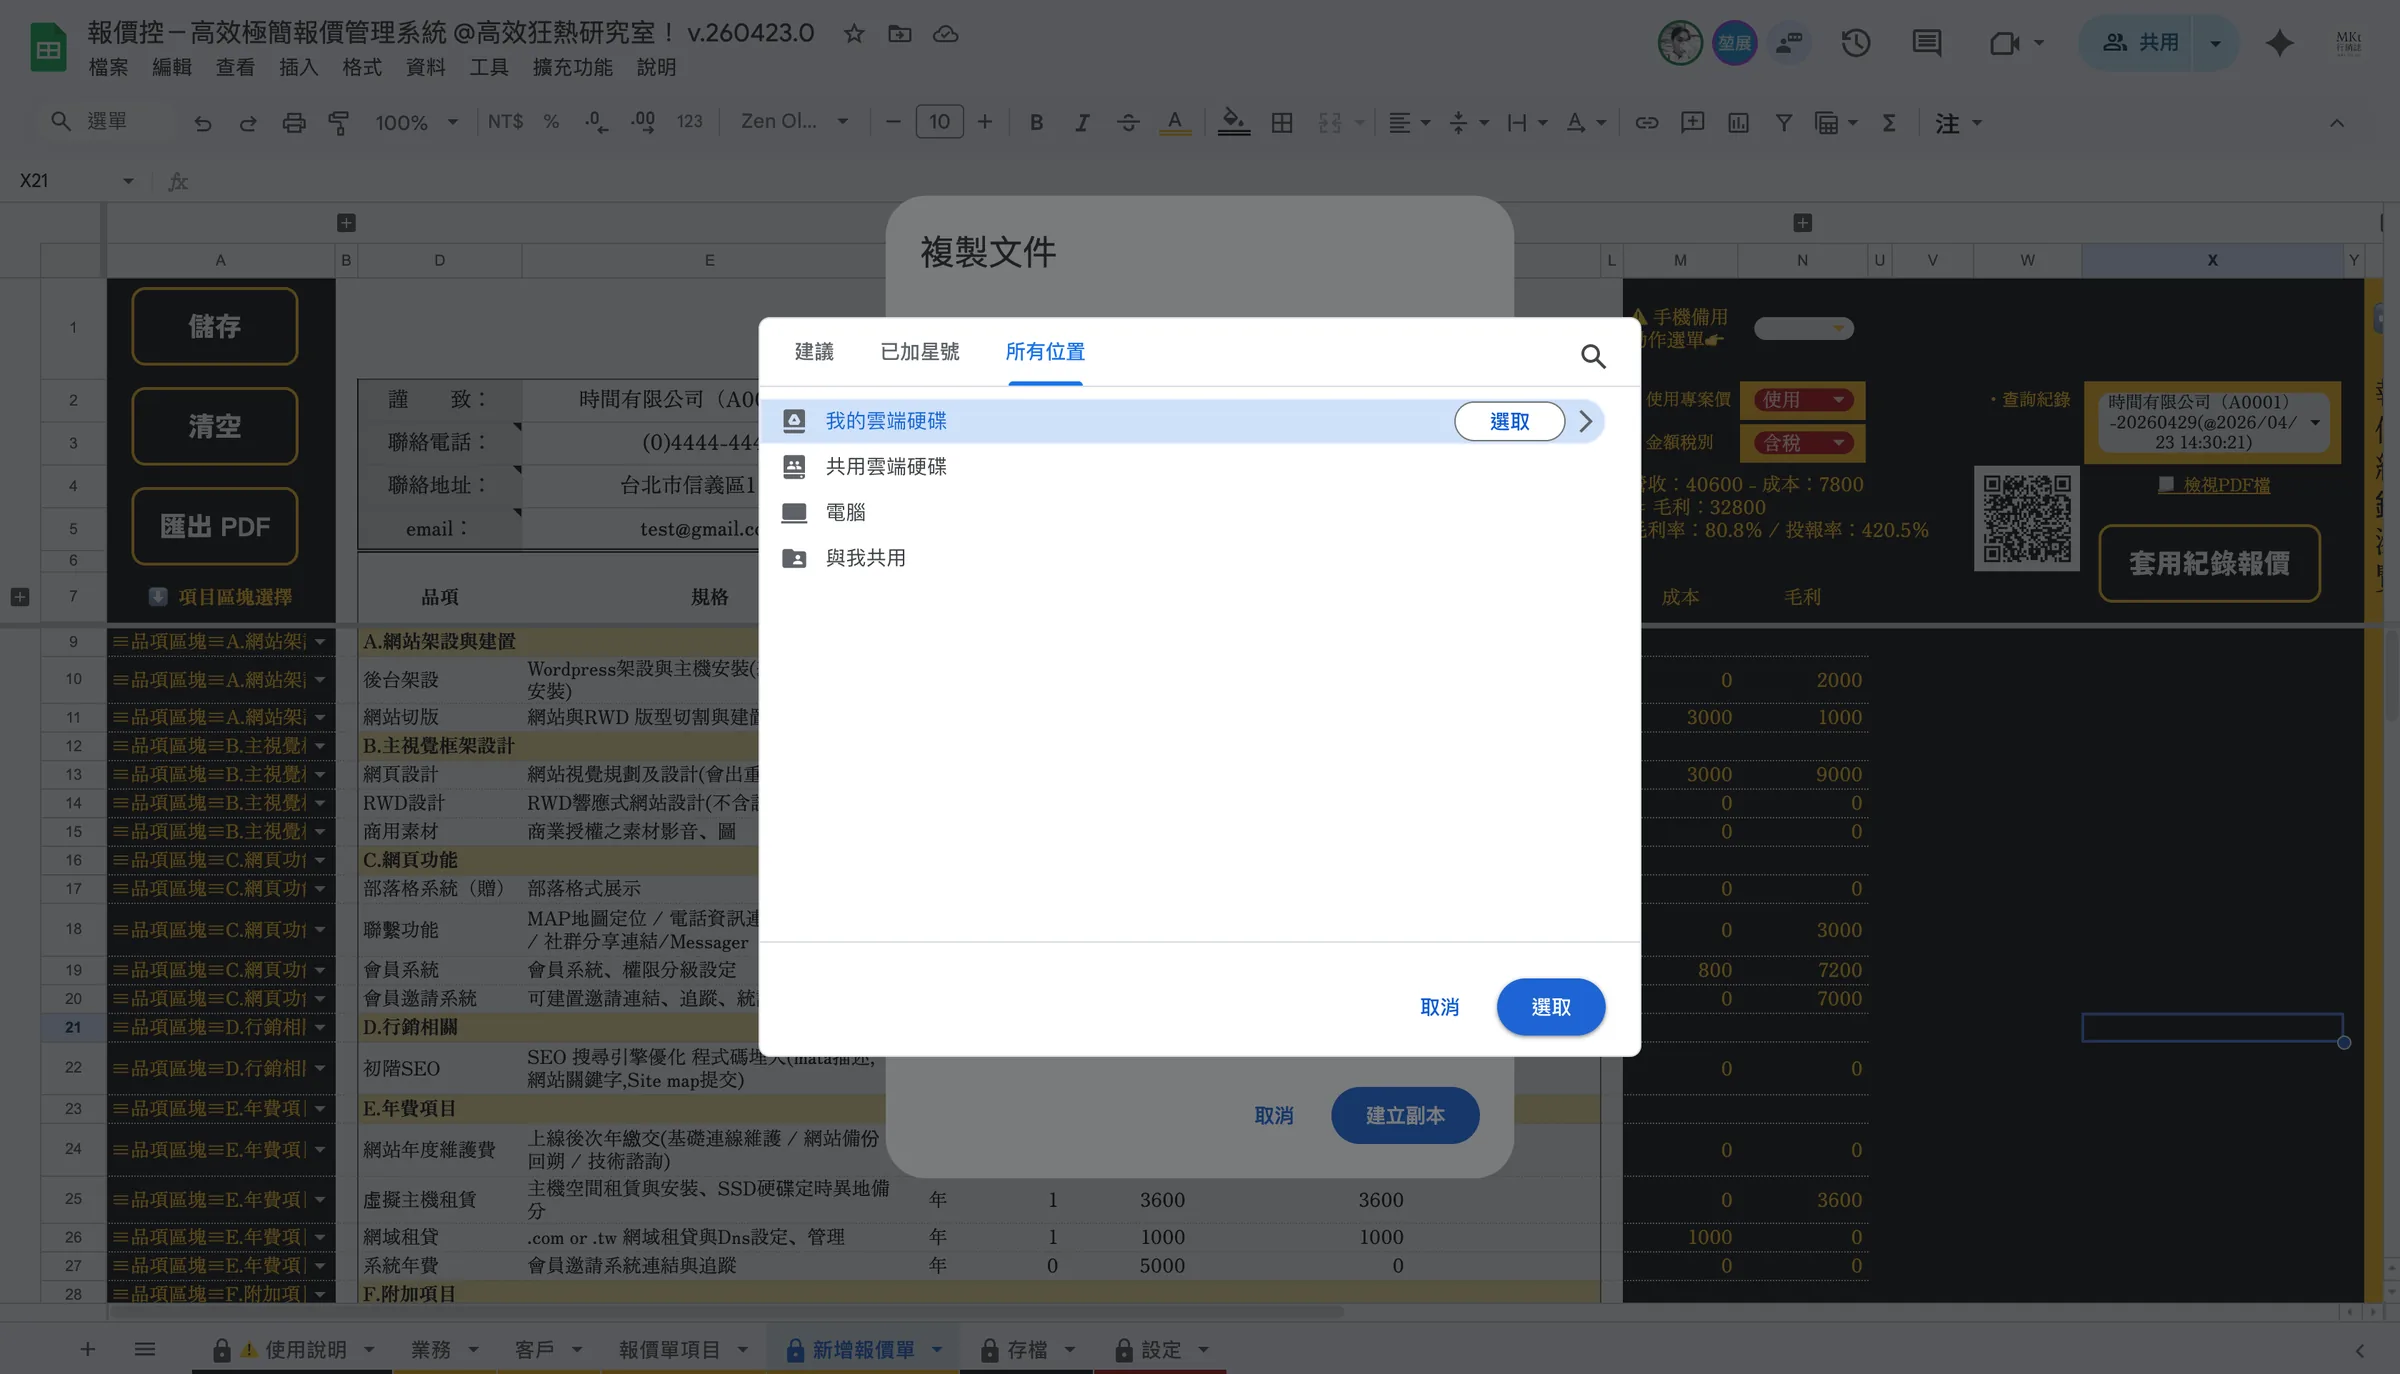Image resolution: width=2400 pixels, height=1374 pixels.
Task: Open version history clock icon
Action: point(1856,43)
